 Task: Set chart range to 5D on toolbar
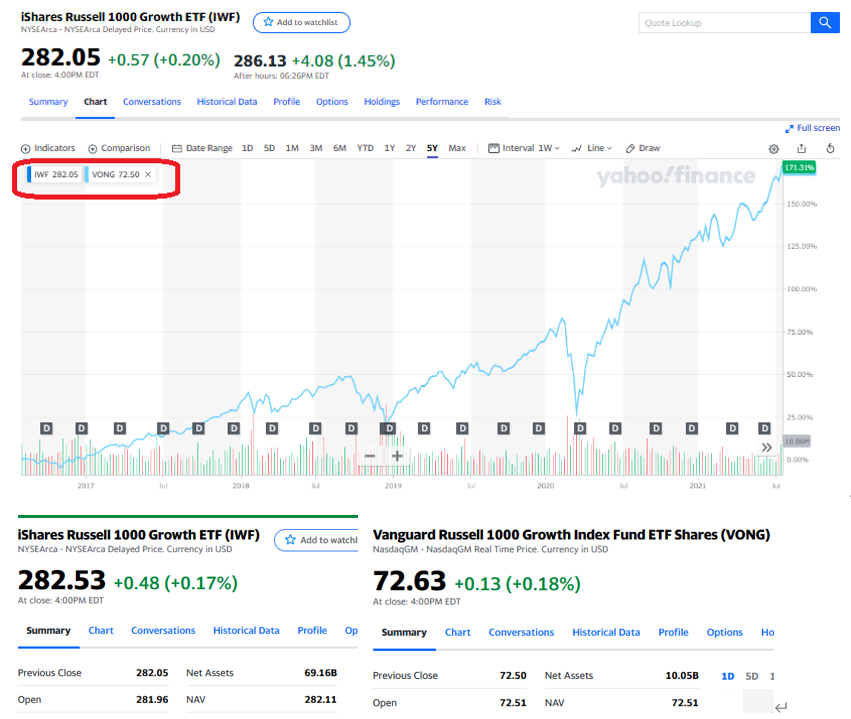pos(269,148)
